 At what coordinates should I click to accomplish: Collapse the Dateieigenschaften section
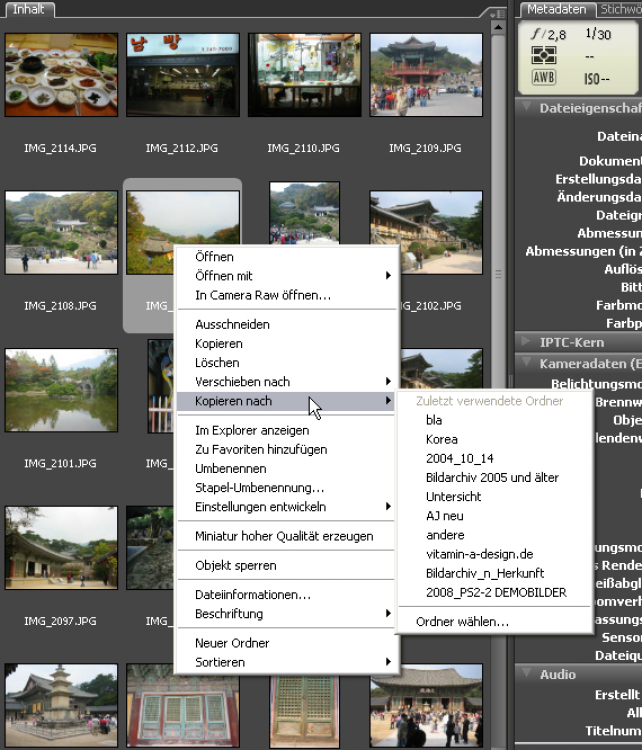526,108
